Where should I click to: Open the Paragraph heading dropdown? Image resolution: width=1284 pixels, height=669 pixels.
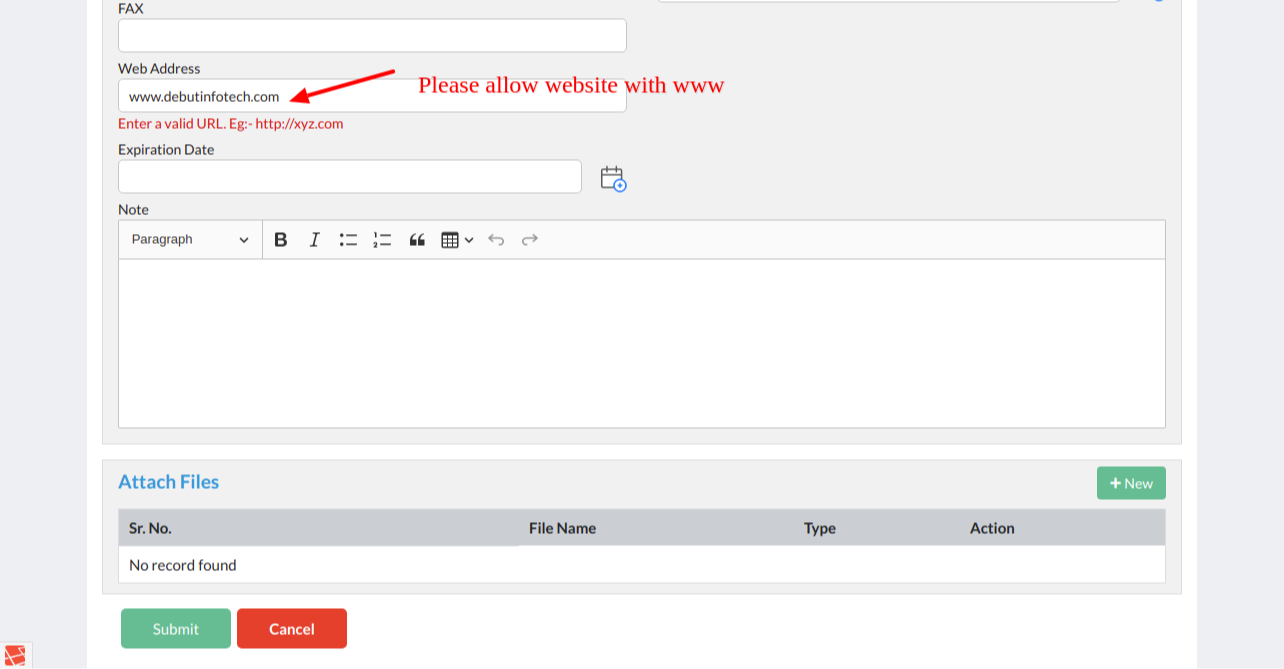point(190,240)
